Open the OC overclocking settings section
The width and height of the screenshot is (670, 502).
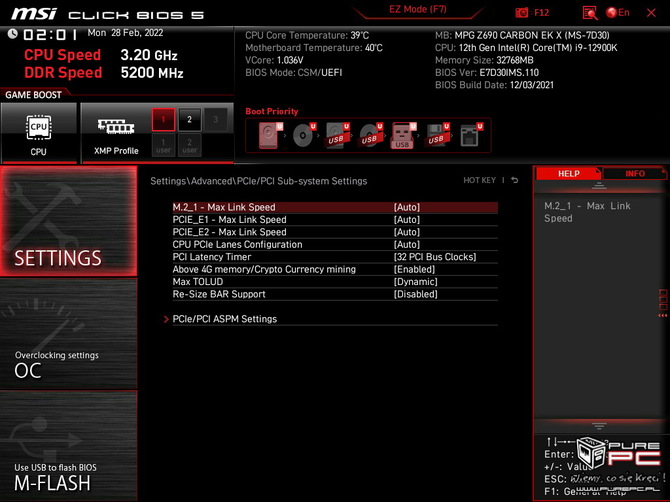pos(69,334)
